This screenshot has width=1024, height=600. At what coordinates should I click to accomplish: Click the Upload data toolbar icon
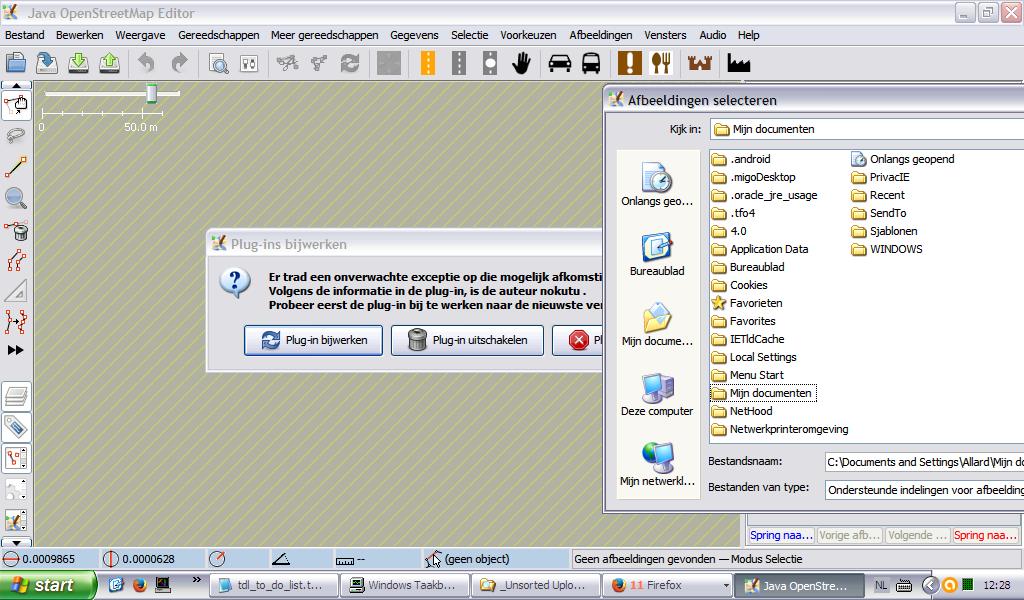coord(110,63)
